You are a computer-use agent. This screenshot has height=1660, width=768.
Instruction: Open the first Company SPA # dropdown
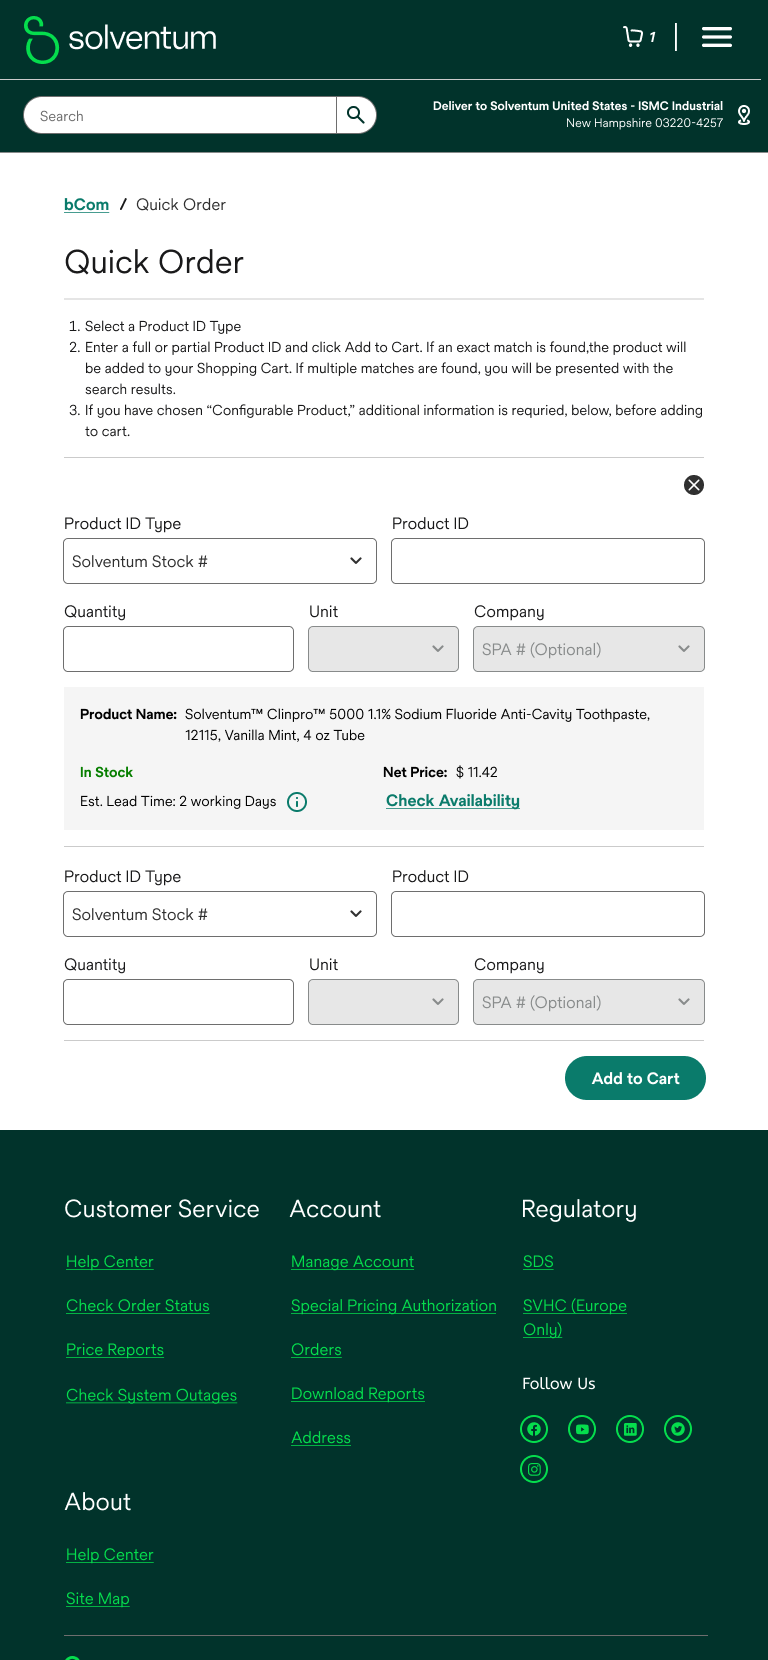[589, 649]
